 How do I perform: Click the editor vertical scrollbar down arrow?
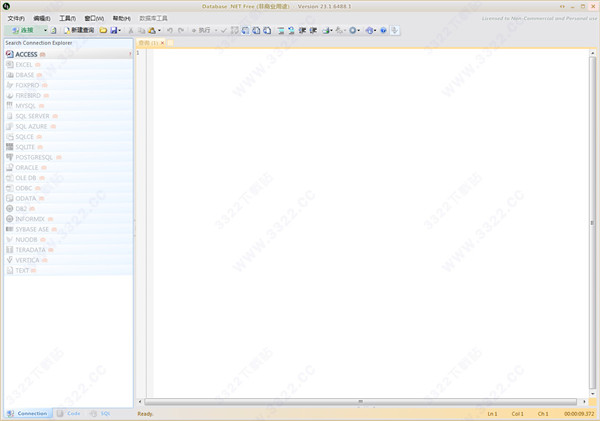[593, 393]
